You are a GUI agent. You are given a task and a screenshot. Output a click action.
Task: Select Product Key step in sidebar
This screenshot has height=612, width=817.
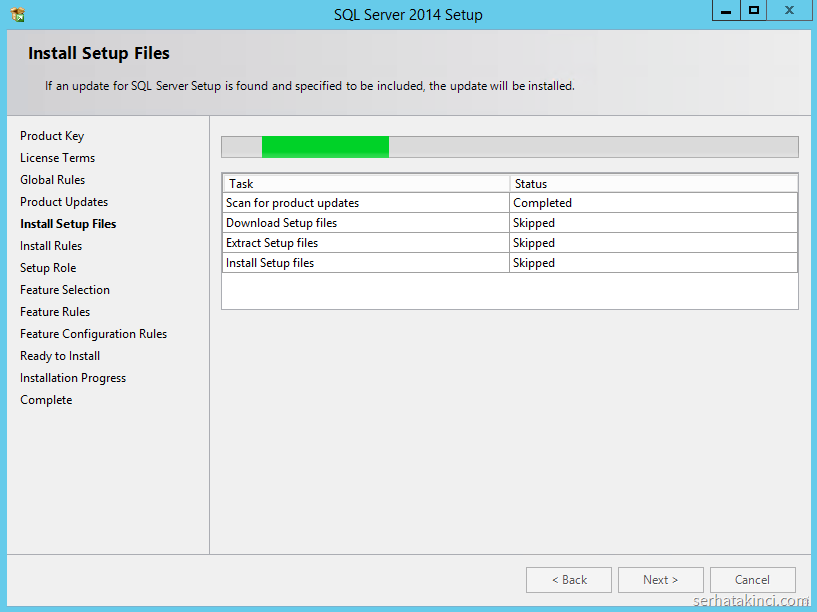tap(52, 136)
